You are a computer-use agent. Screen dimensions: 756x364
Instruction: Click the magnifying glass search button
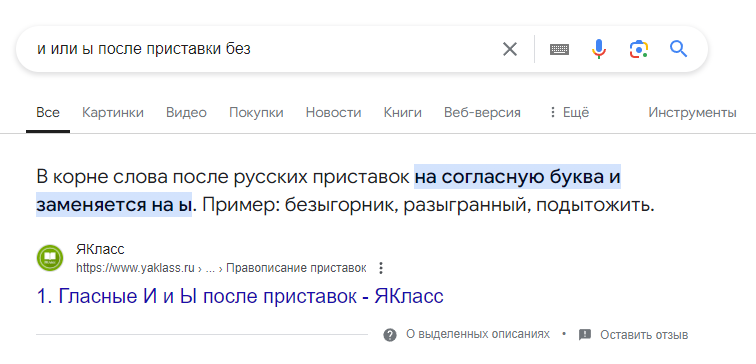click(678, 49)
